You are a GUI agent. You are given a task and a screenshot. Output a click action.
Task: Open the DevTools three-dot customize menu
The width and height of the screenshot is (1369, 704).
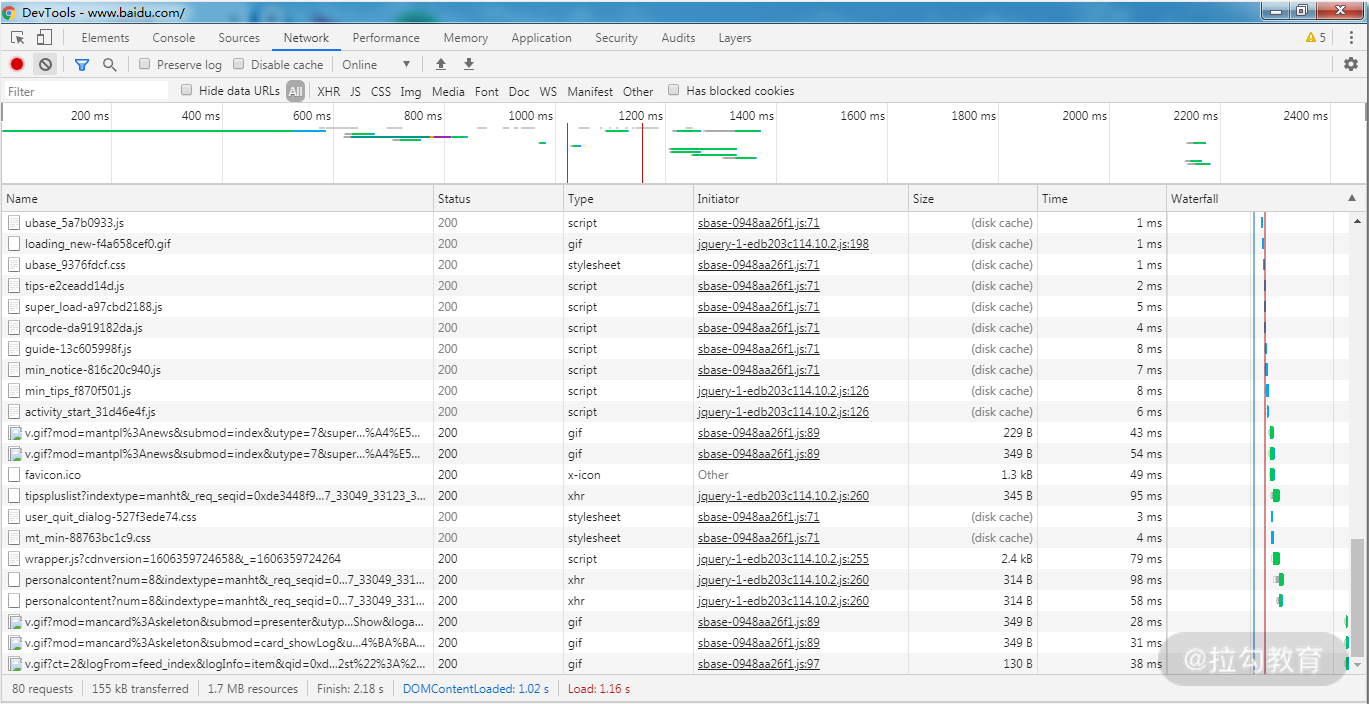click(x=1351, y=38)
